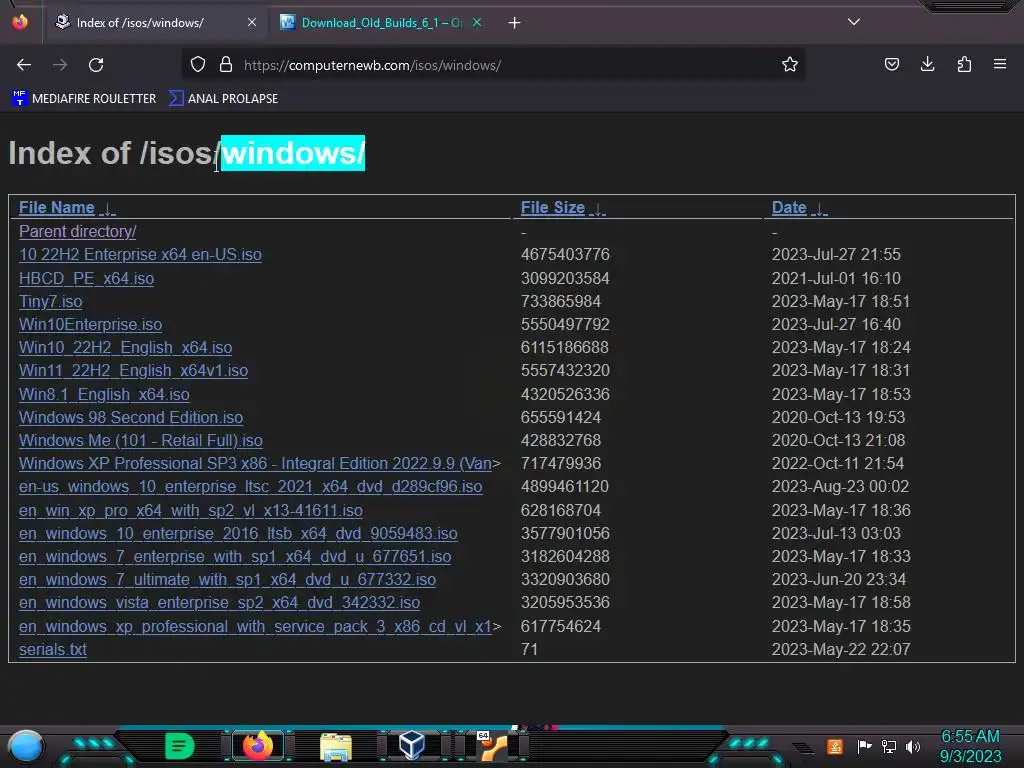Download Win11_22H2_English_x64v1.iso
Image resolution: width=1024 pixels, height=768 pixels.
coord(133,371)
